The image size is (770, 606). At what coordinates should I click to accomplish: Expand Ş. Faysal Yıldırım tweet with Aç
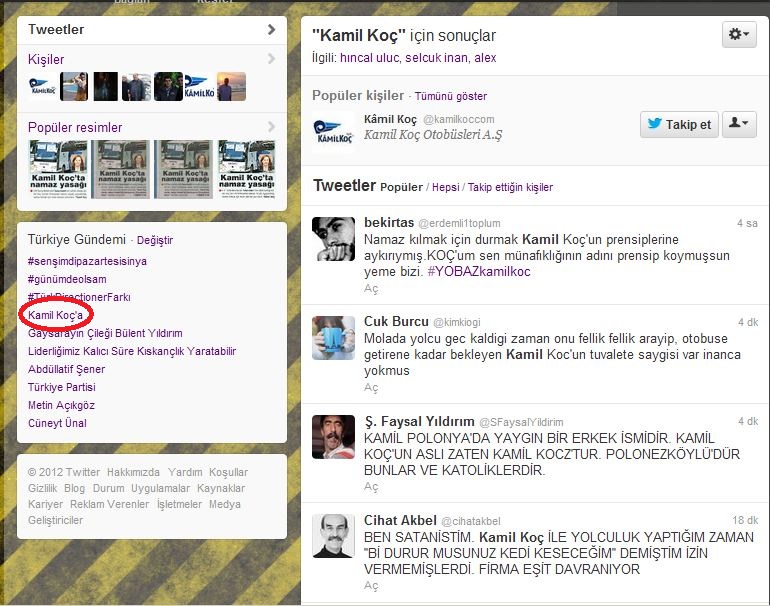pos(371,487)
